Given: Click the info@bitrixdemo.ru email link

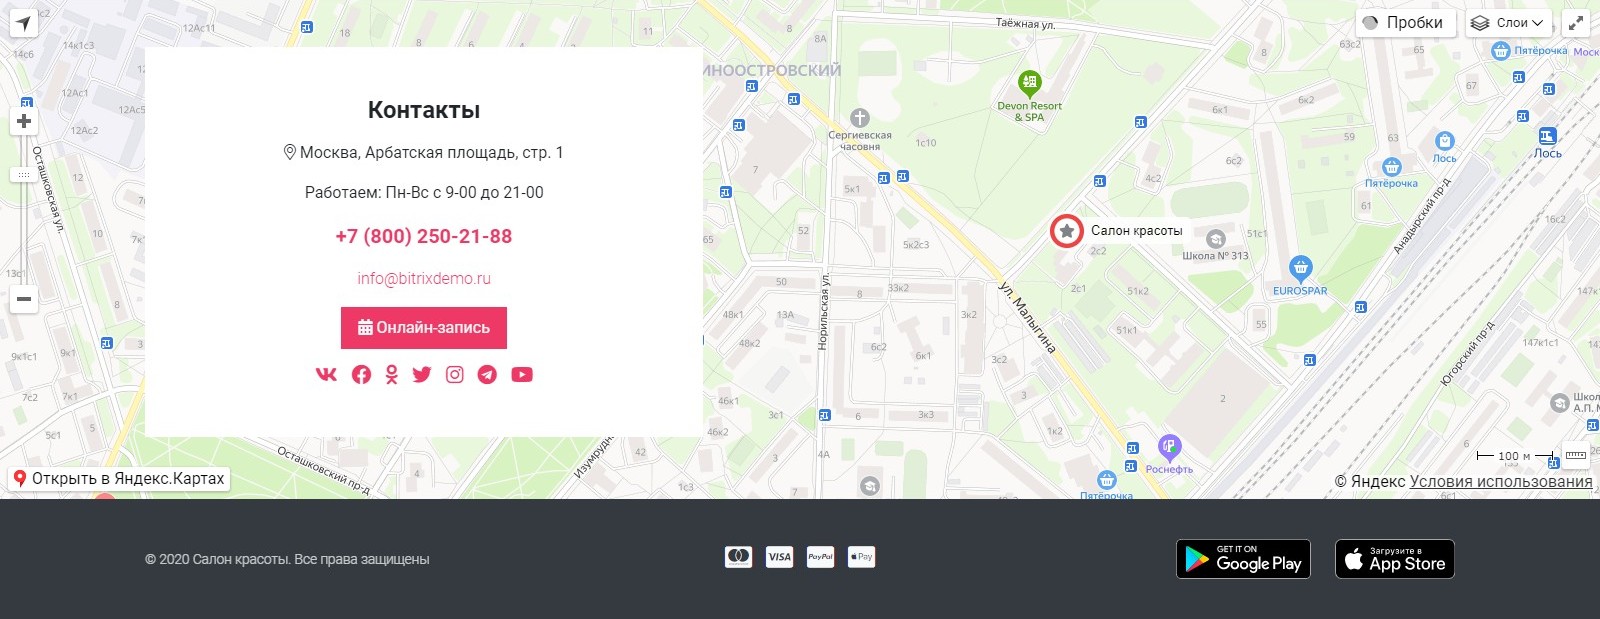Looking at the screenshot, I should [424, 279].
